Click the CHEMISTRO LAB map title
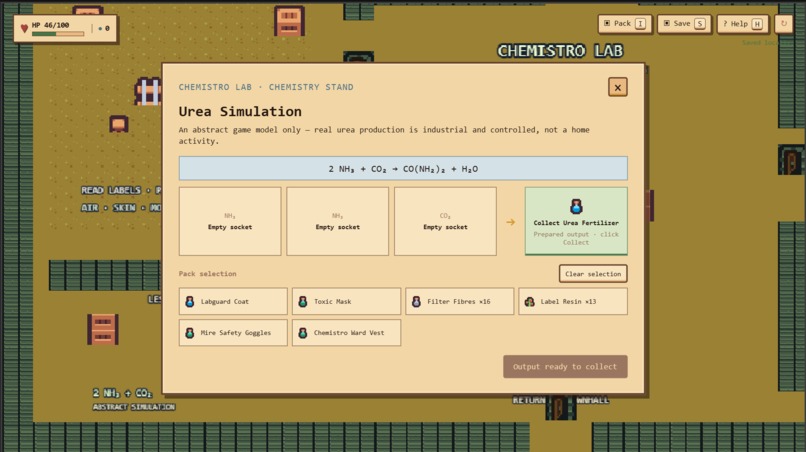806x452 pixels. point(560,51)
